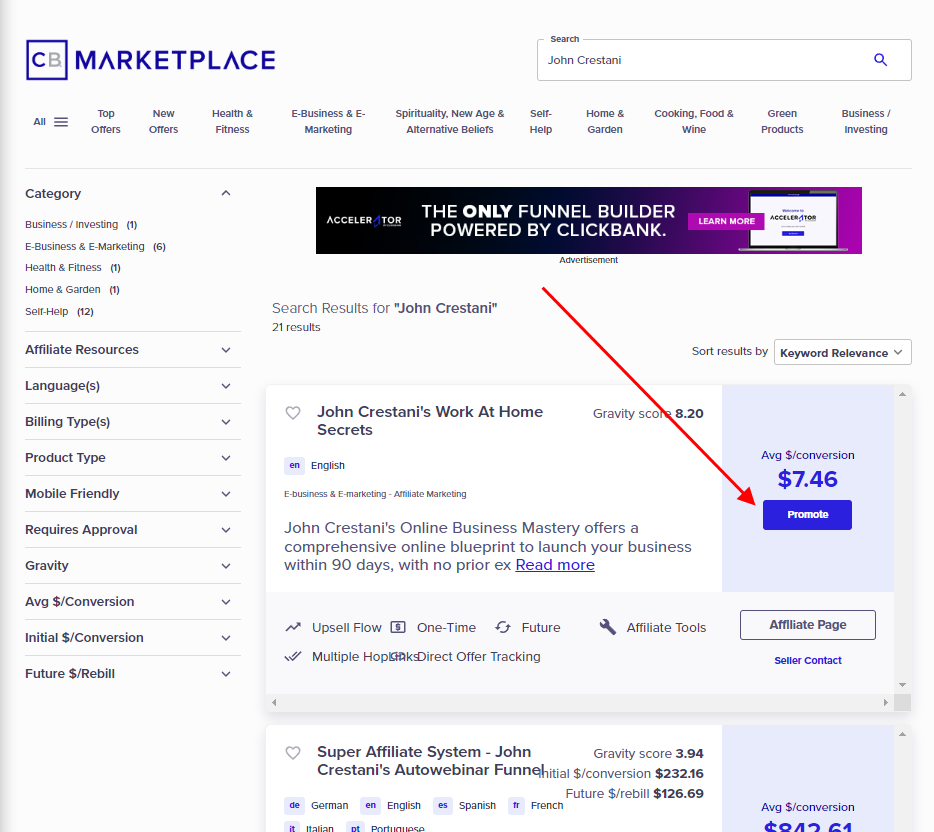Click the 'de' German language badge
934x832 pixels.
pyautogui.click(x=294, y=805)
